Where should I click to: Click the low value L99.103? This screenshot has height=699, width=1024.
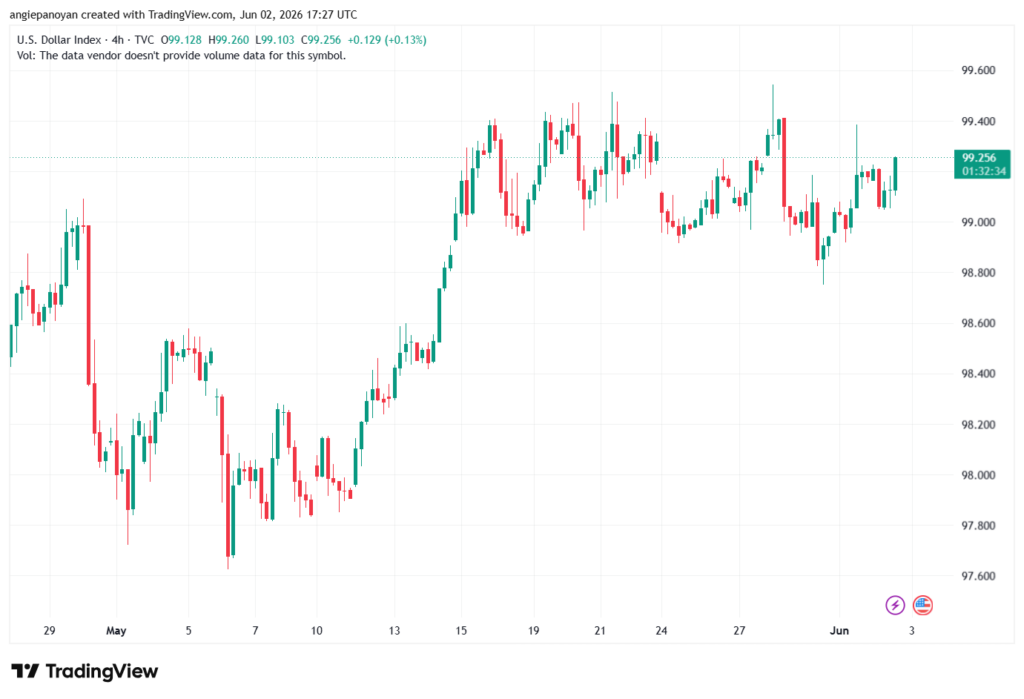[274, 40]
